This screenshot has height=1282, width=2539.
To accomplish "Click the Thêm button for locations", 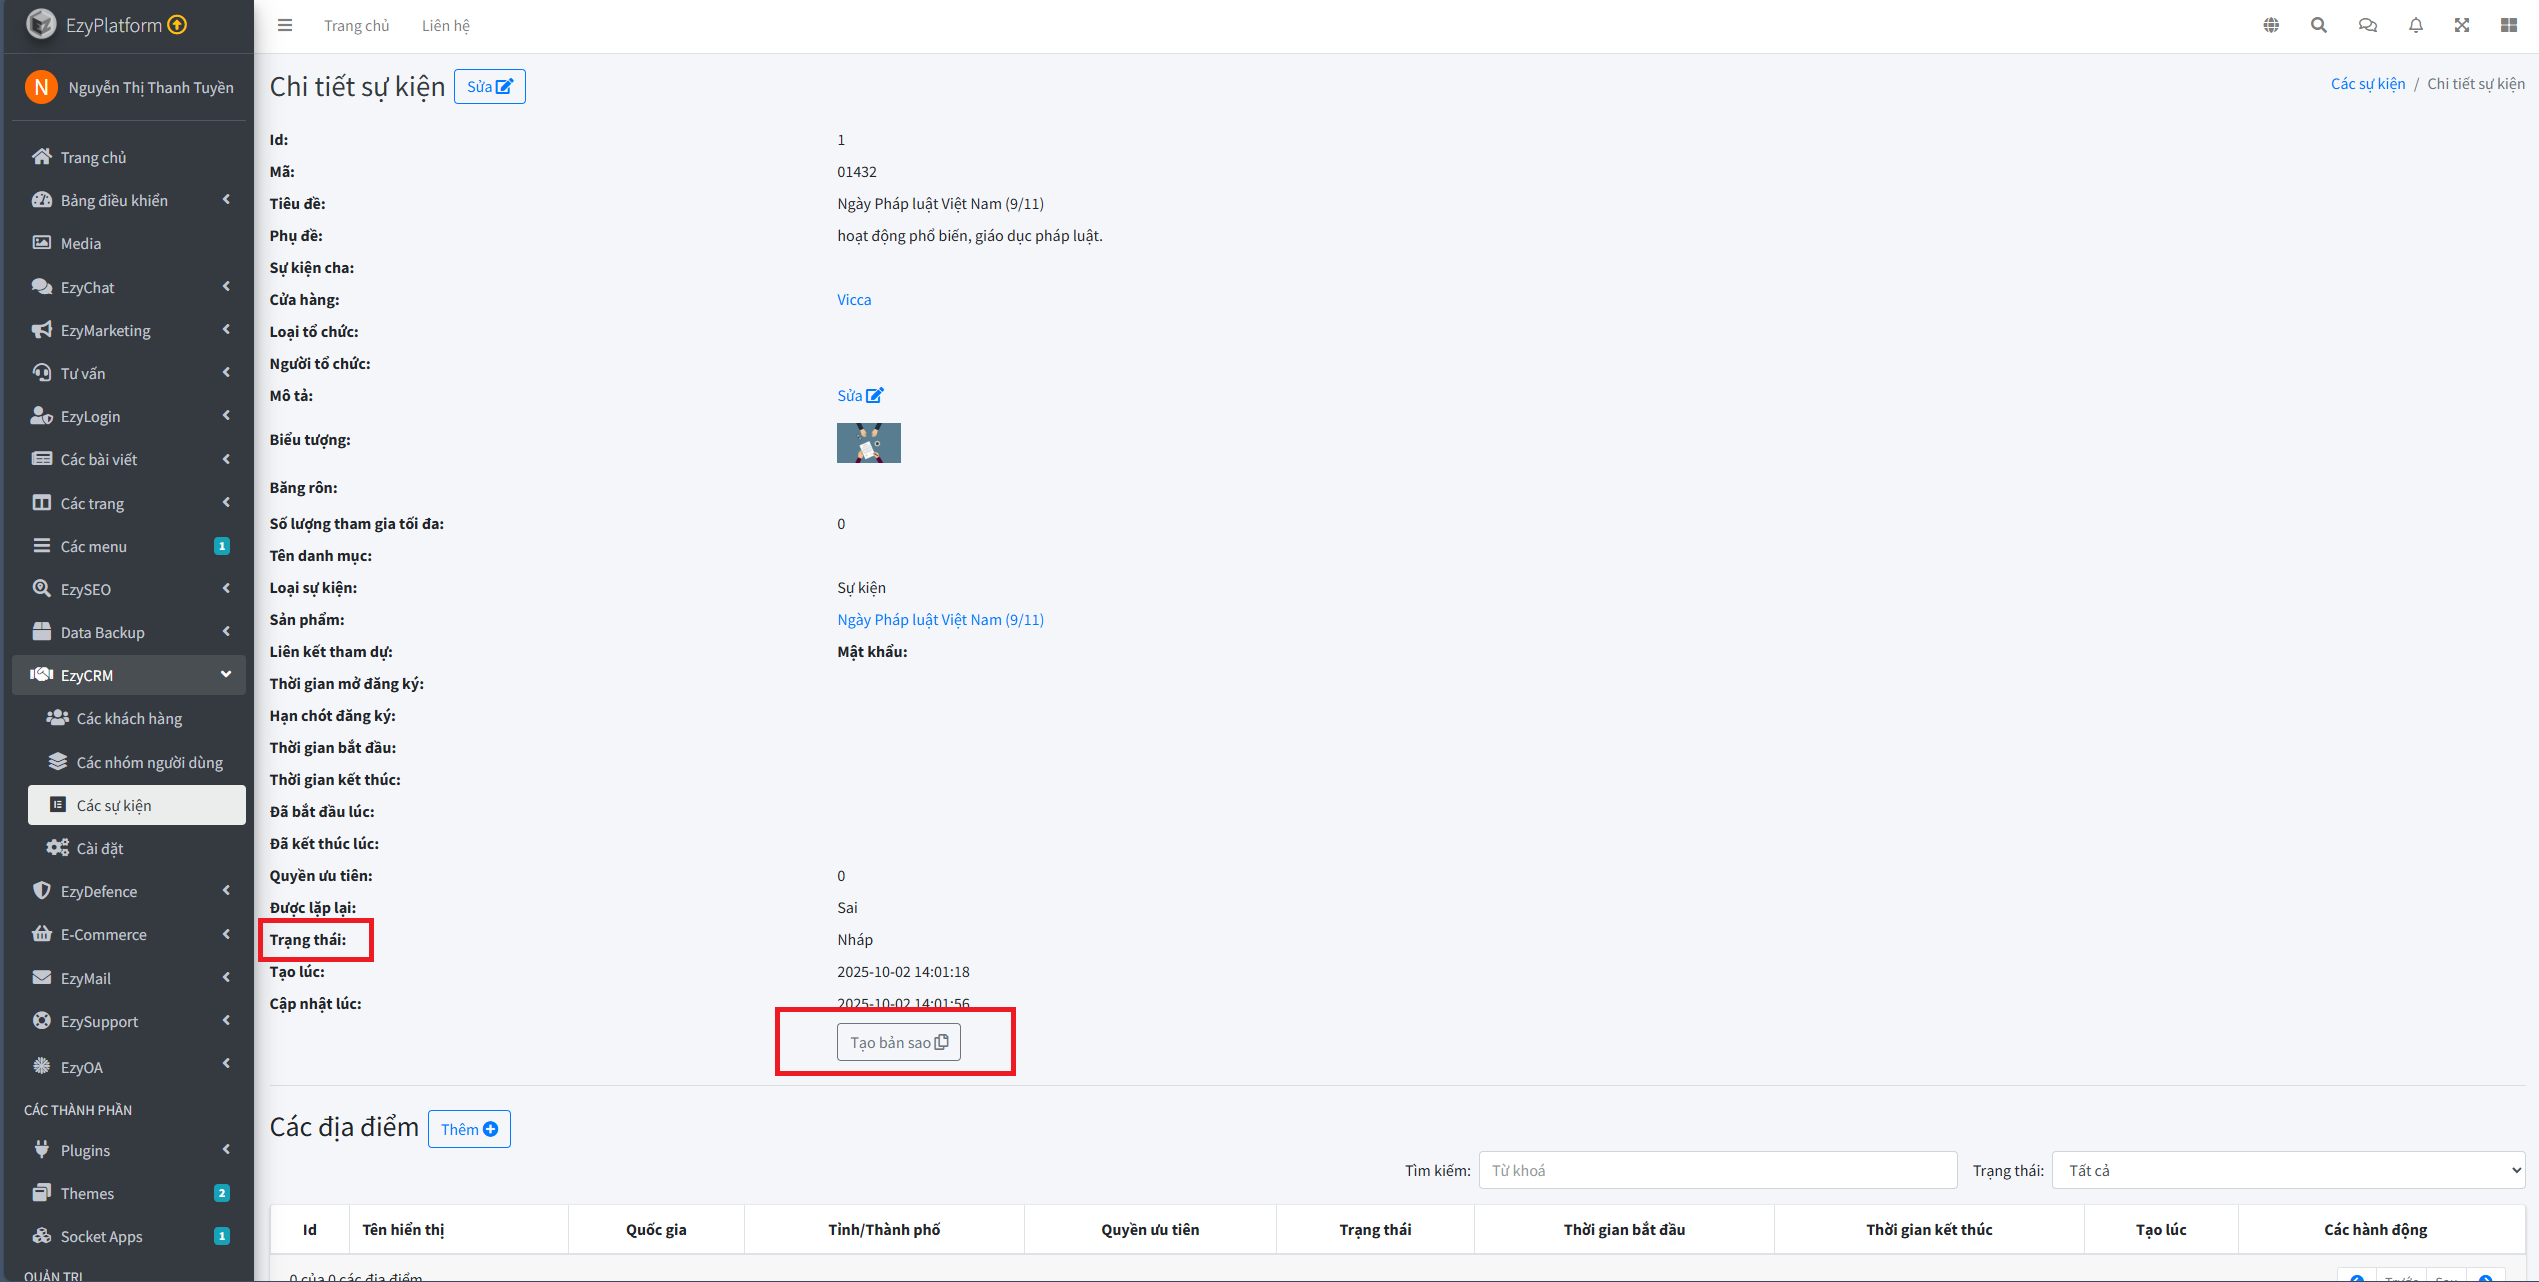I will pyautogui.click(x=469, y=1129).
